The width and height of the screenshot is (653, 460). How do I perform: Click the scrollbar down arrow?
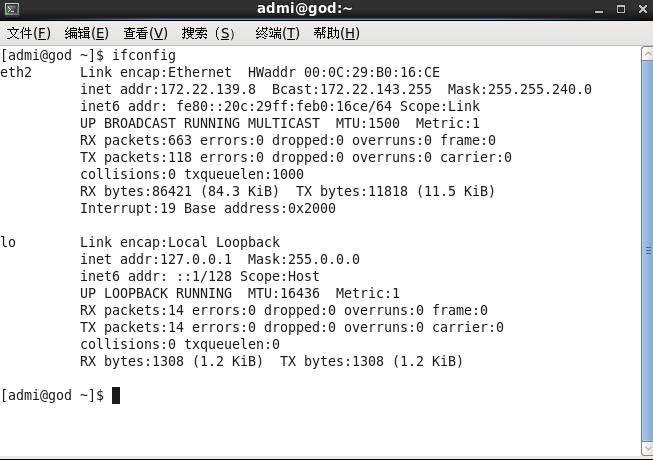click(645, 448)
